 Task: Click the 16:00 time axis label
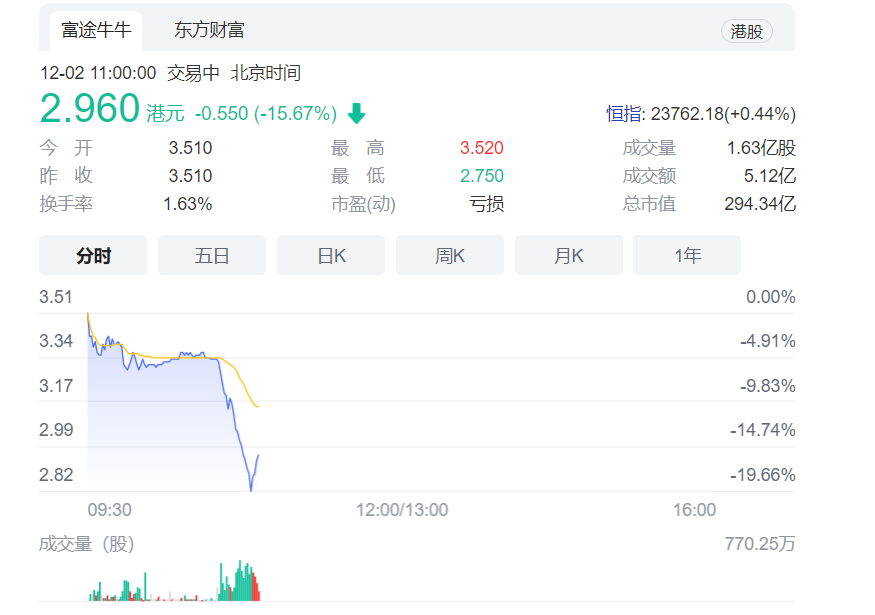click(x=694, y=510)
